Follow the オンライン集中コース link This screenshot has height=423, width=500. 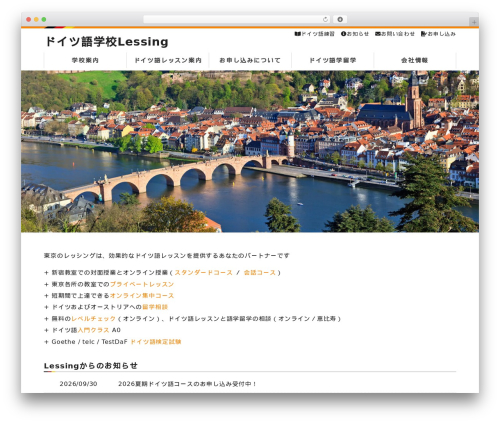pyautogui.click(x=142, y=296)
